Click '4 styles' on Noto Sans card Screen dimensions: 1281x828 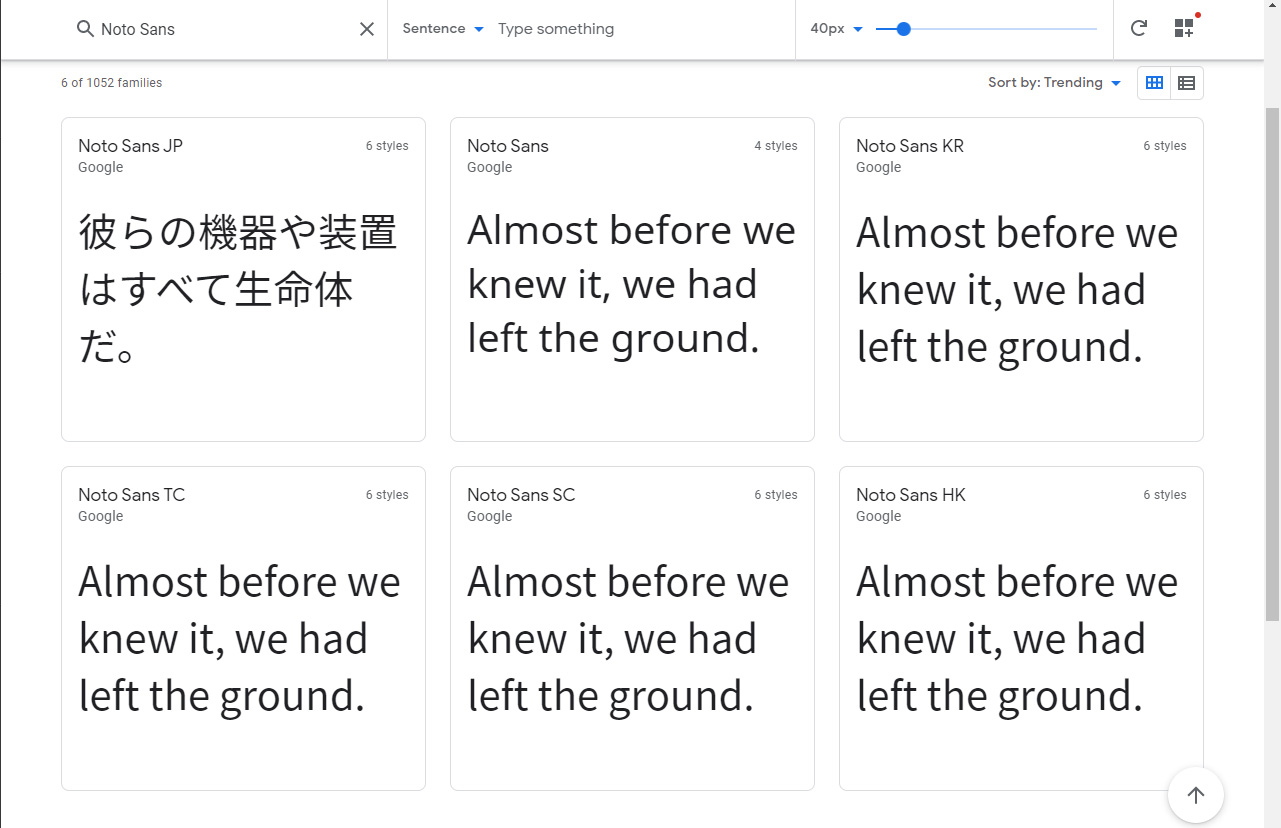(x=776, y=146)
